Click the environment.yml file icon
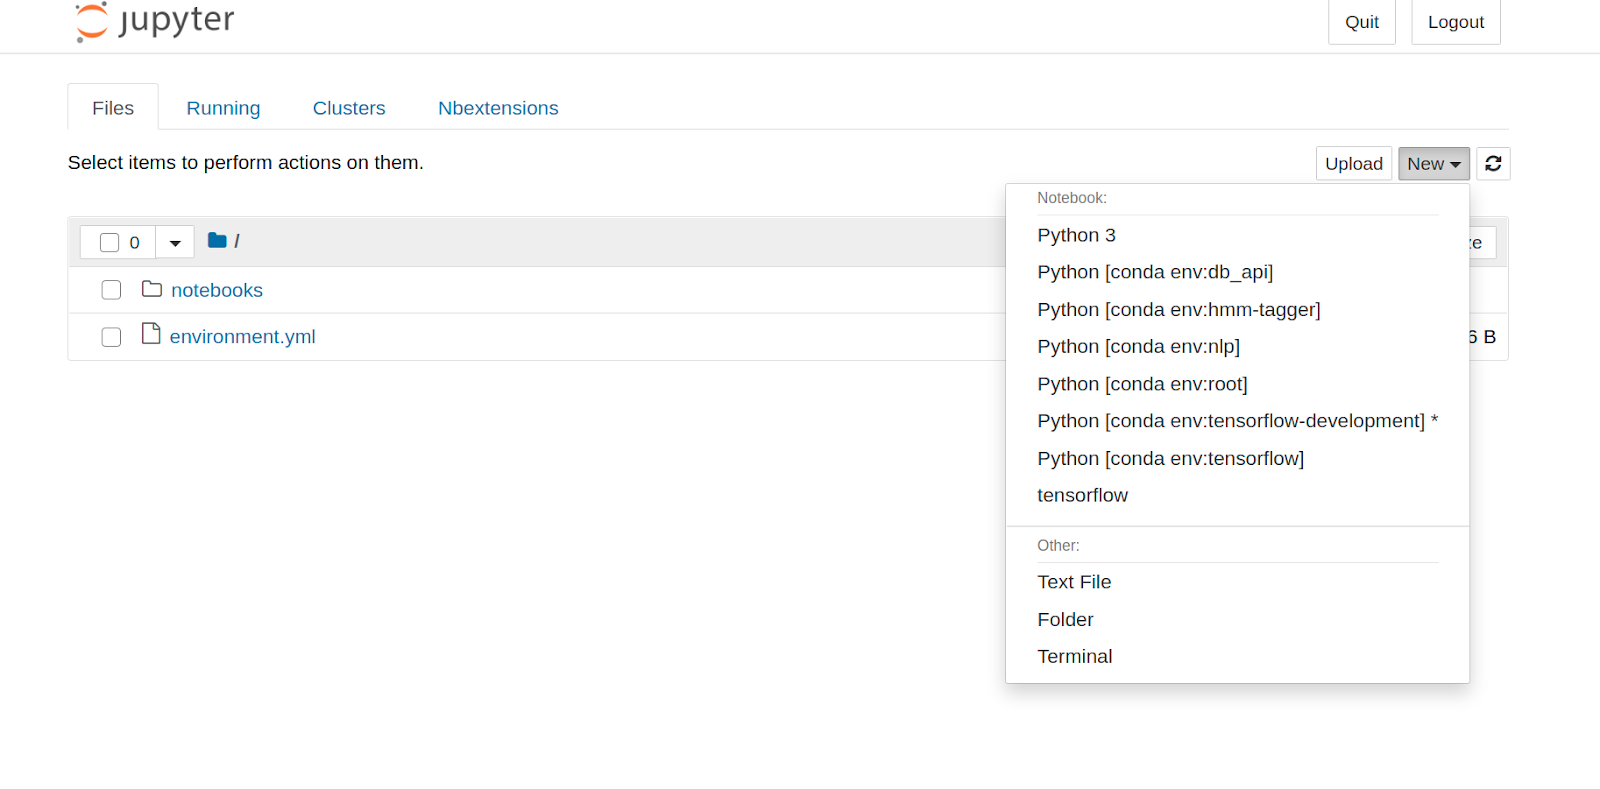The width and height of the screenshot is (1600, 789). pyautogui.click(x=151, y=334)
